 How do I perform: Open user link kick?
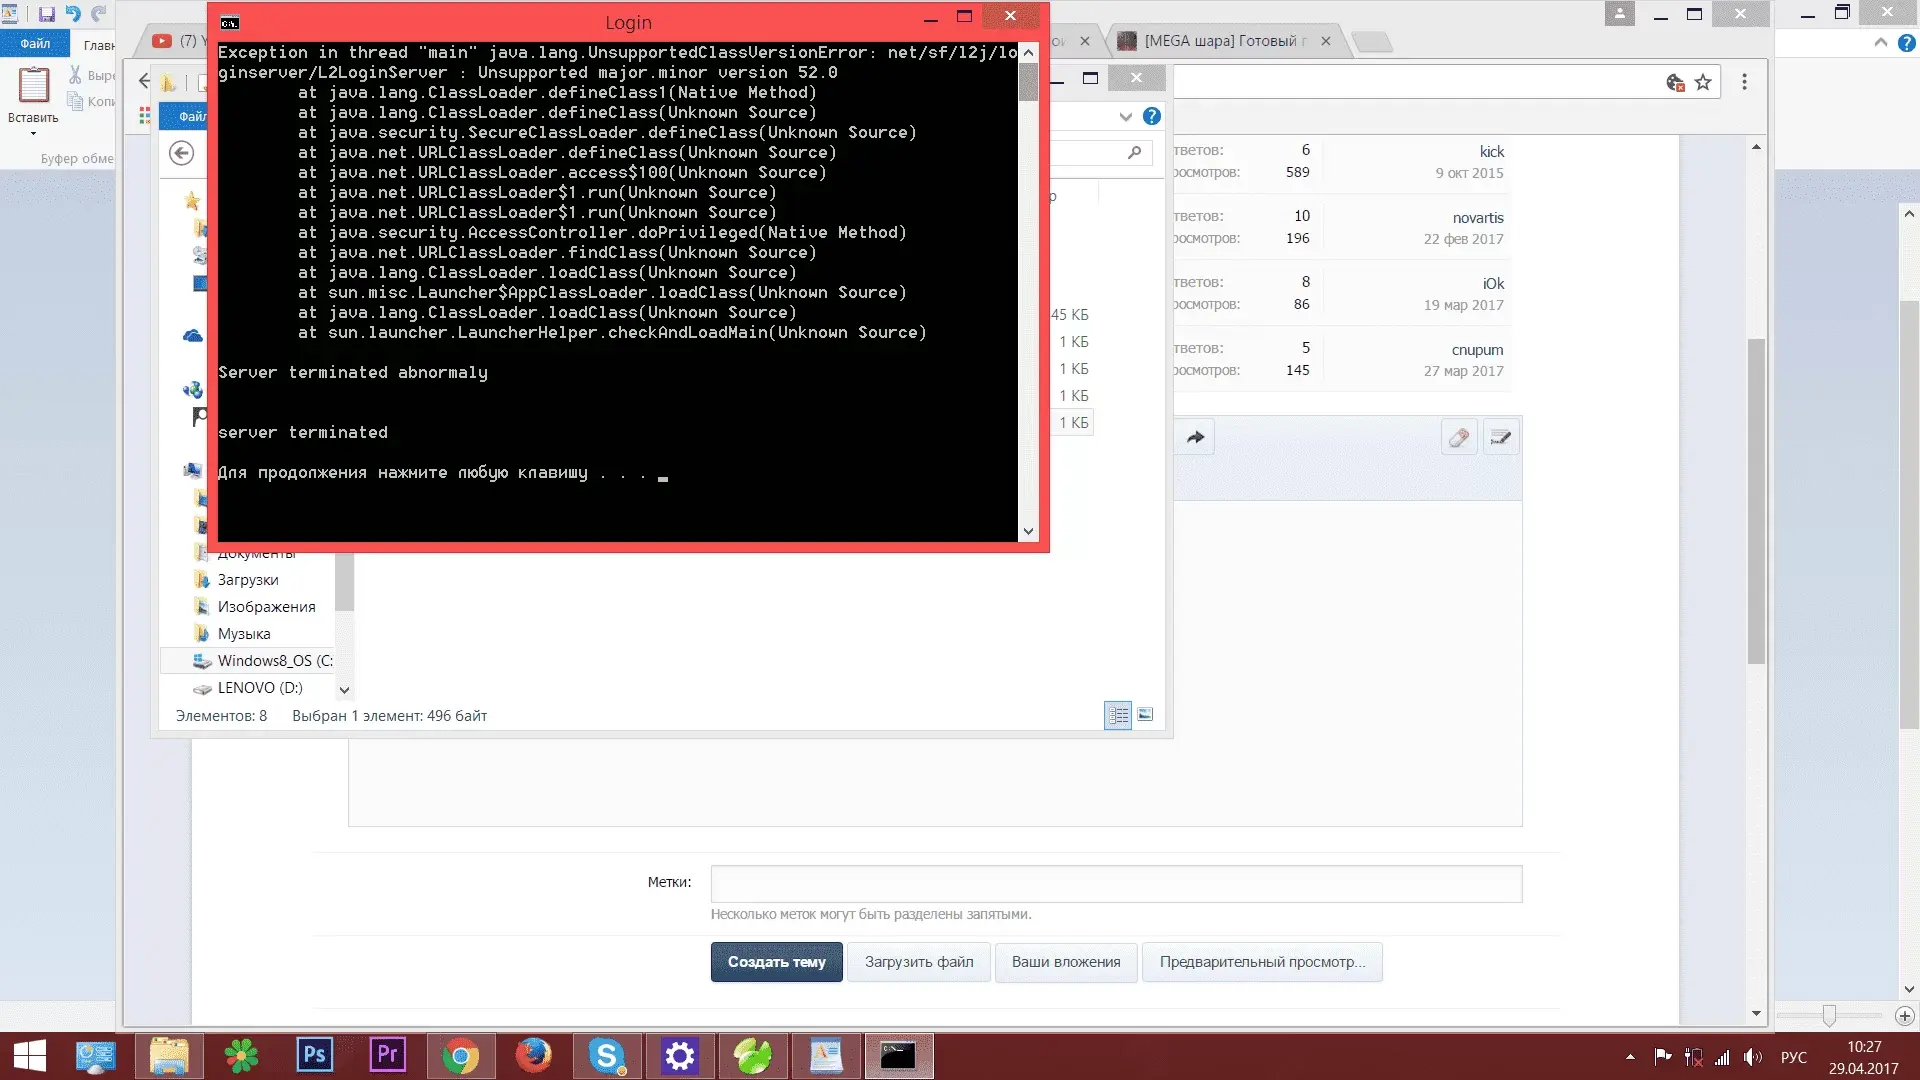coord(1492,152)
